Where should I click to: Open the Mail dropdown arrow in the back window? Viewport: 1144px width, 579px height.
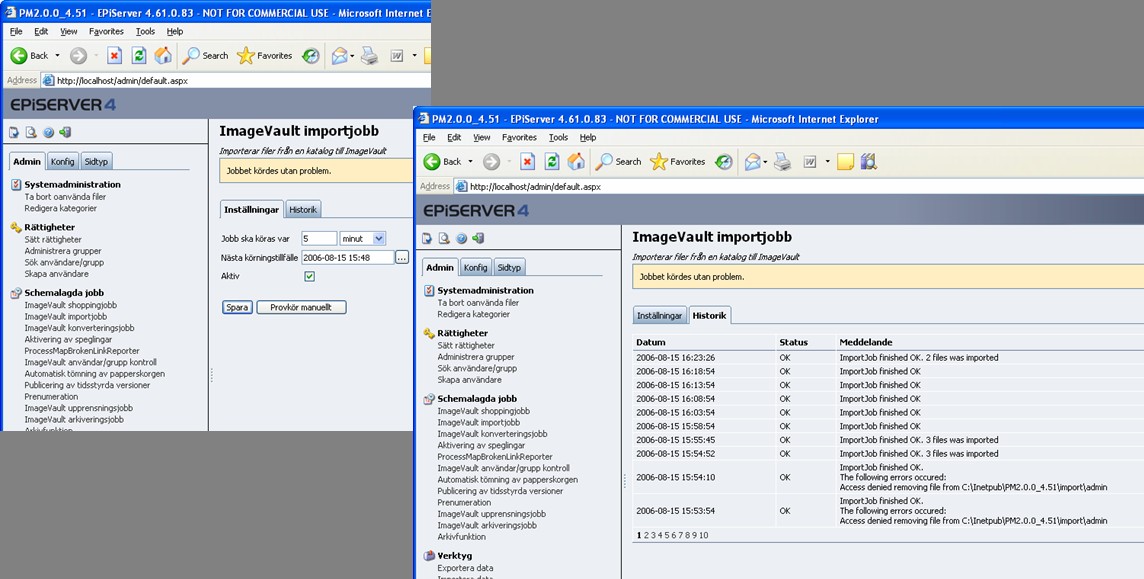[x=352, y=55]
